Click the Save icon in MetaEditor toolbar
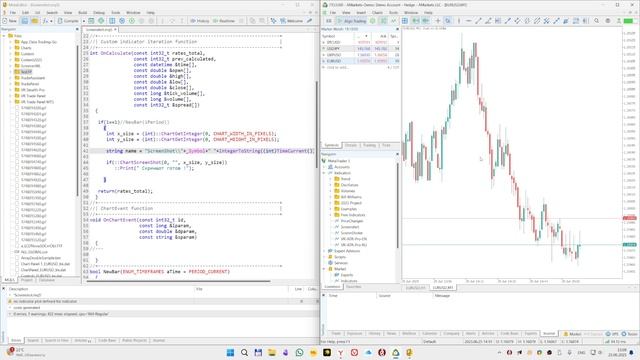This screenshot has height=360, width=640. pos(24,21)
